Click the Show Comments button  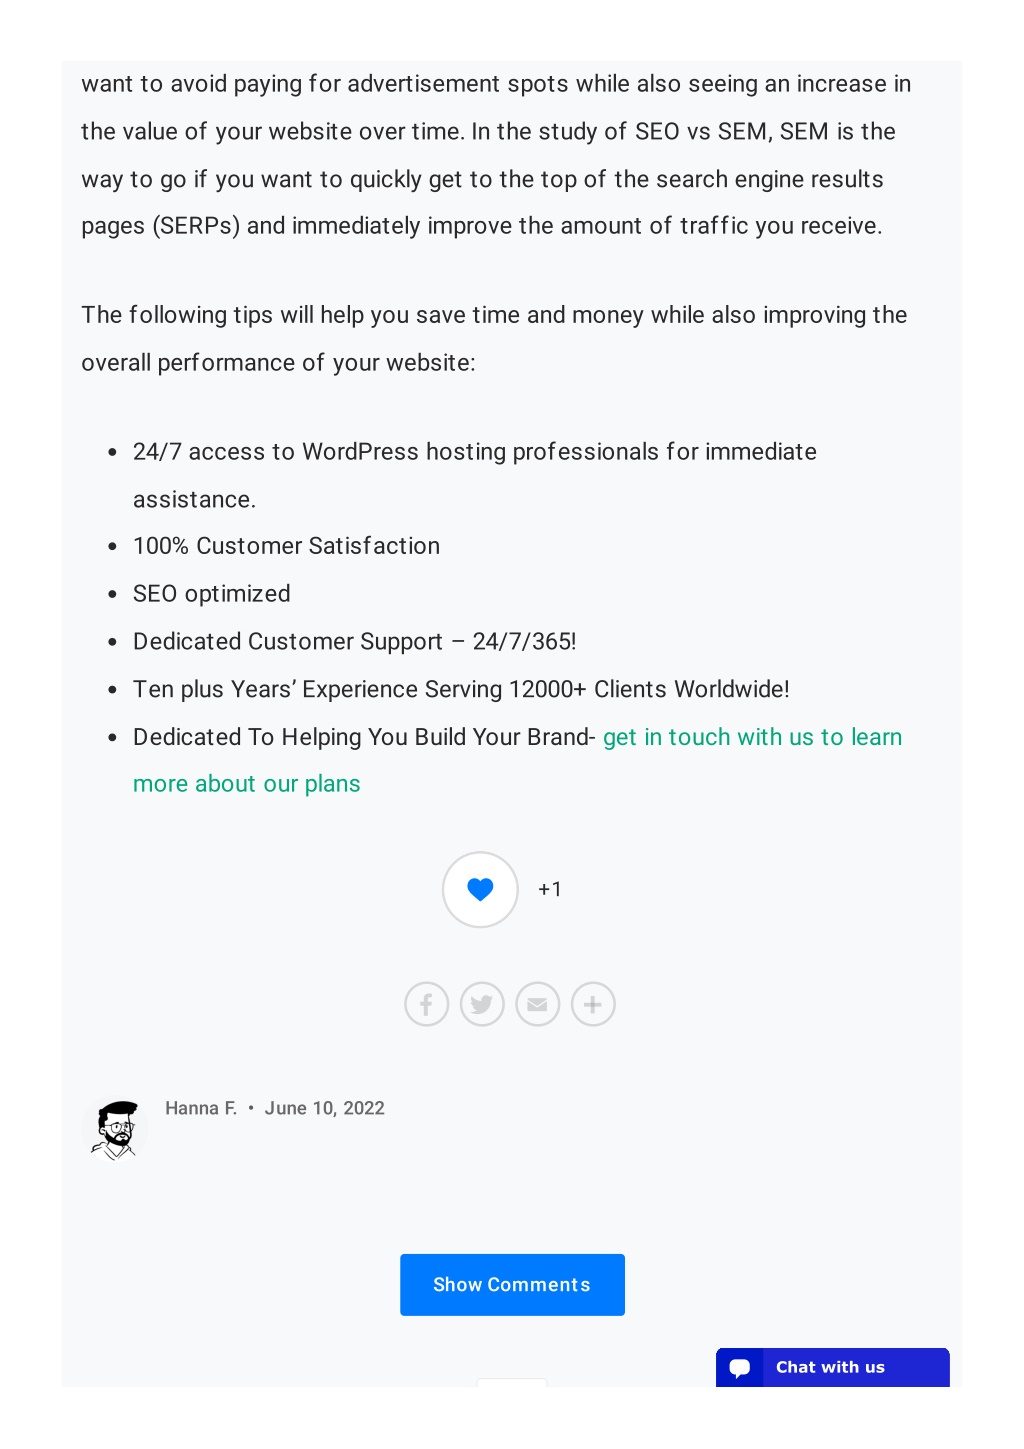[512, 1284]
